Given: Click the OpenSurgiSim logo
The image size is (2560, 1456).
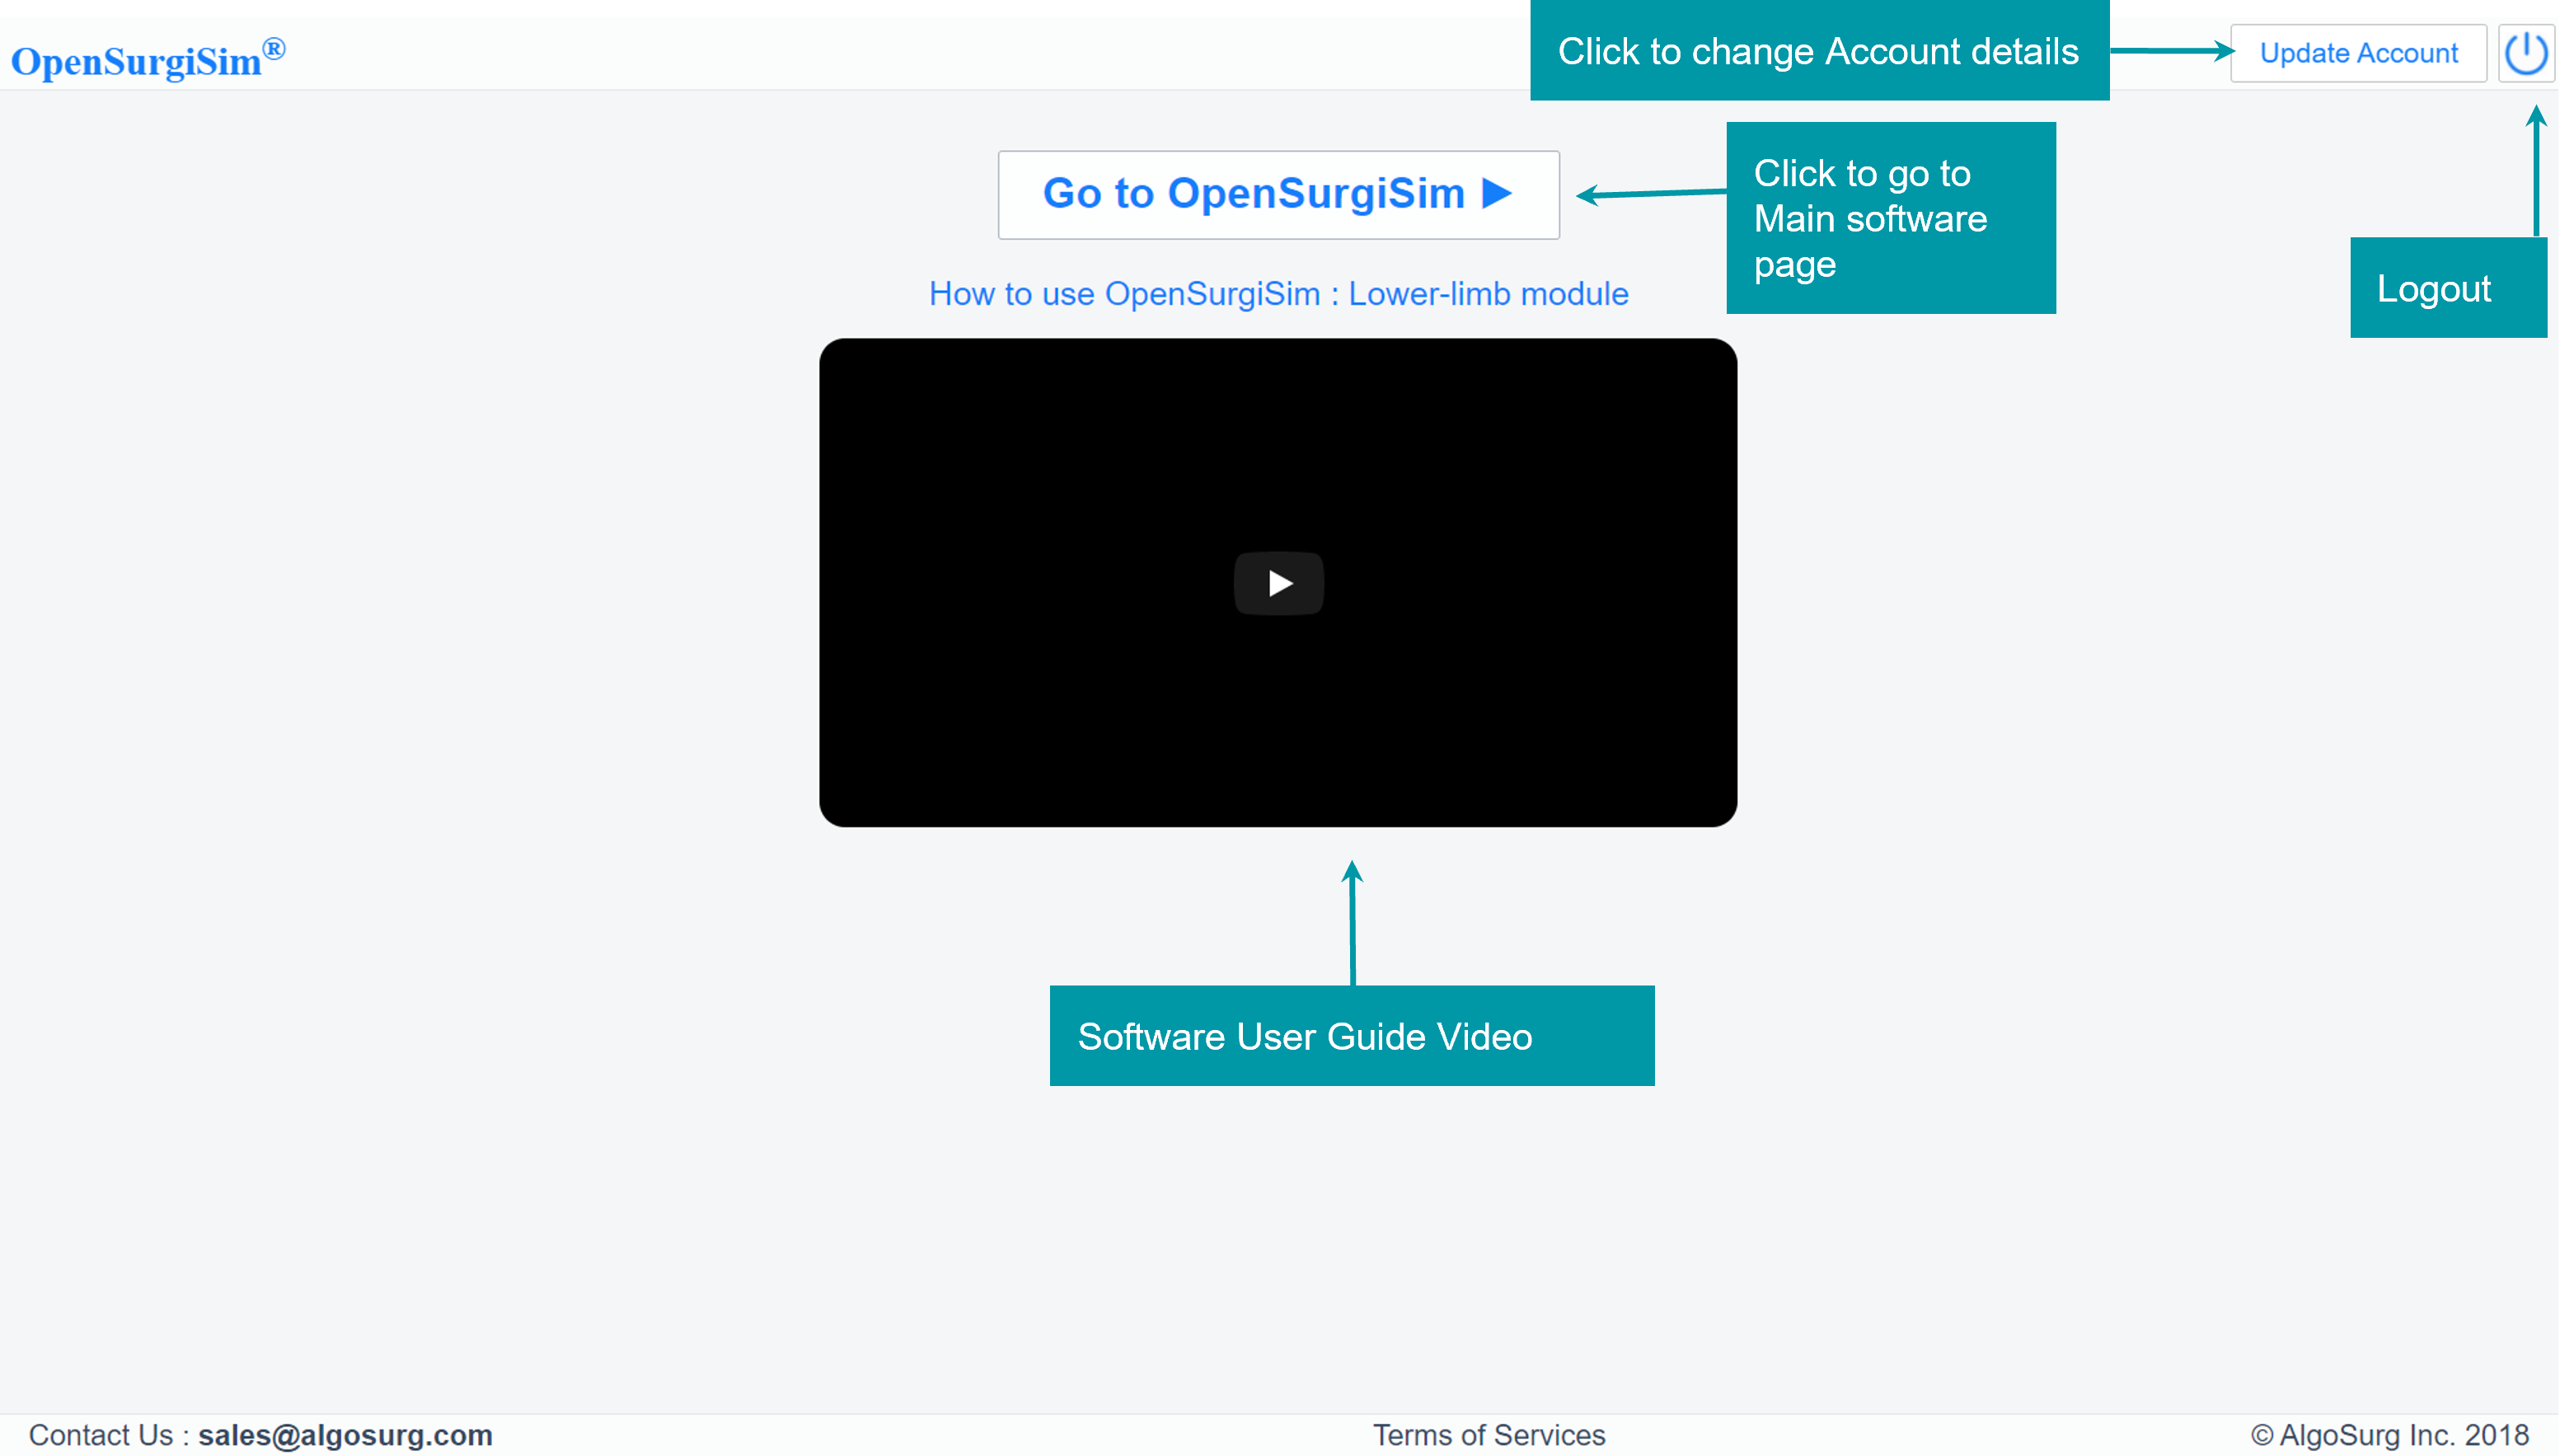Looking at the screenshot, I should (136, 61).
